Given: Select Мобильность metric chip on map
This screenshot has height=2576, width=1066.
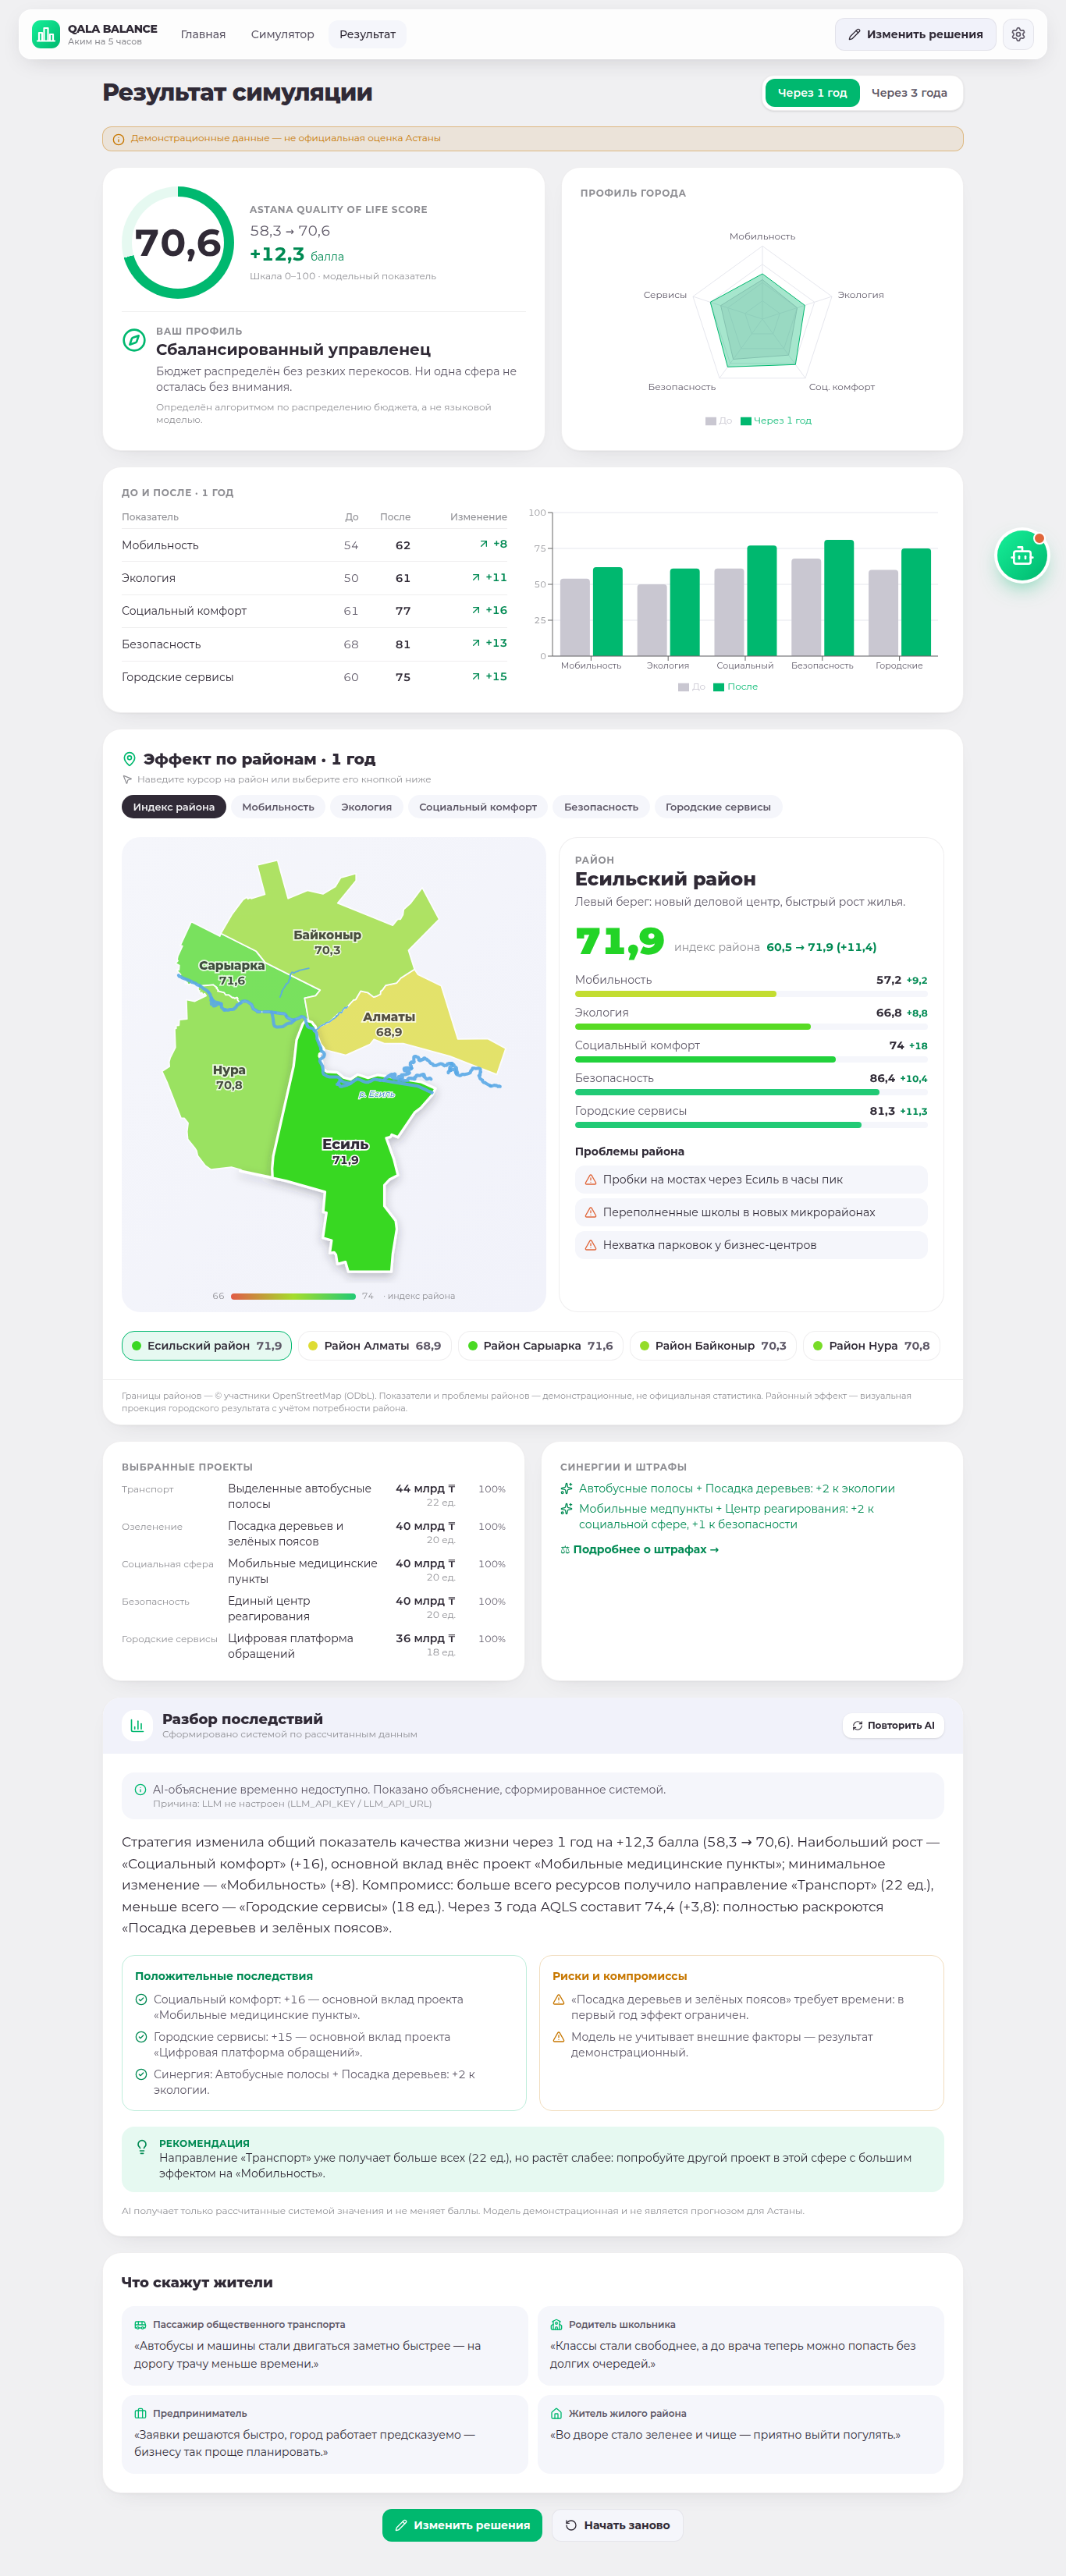Looking at the screenshot, I should (278, 807).
